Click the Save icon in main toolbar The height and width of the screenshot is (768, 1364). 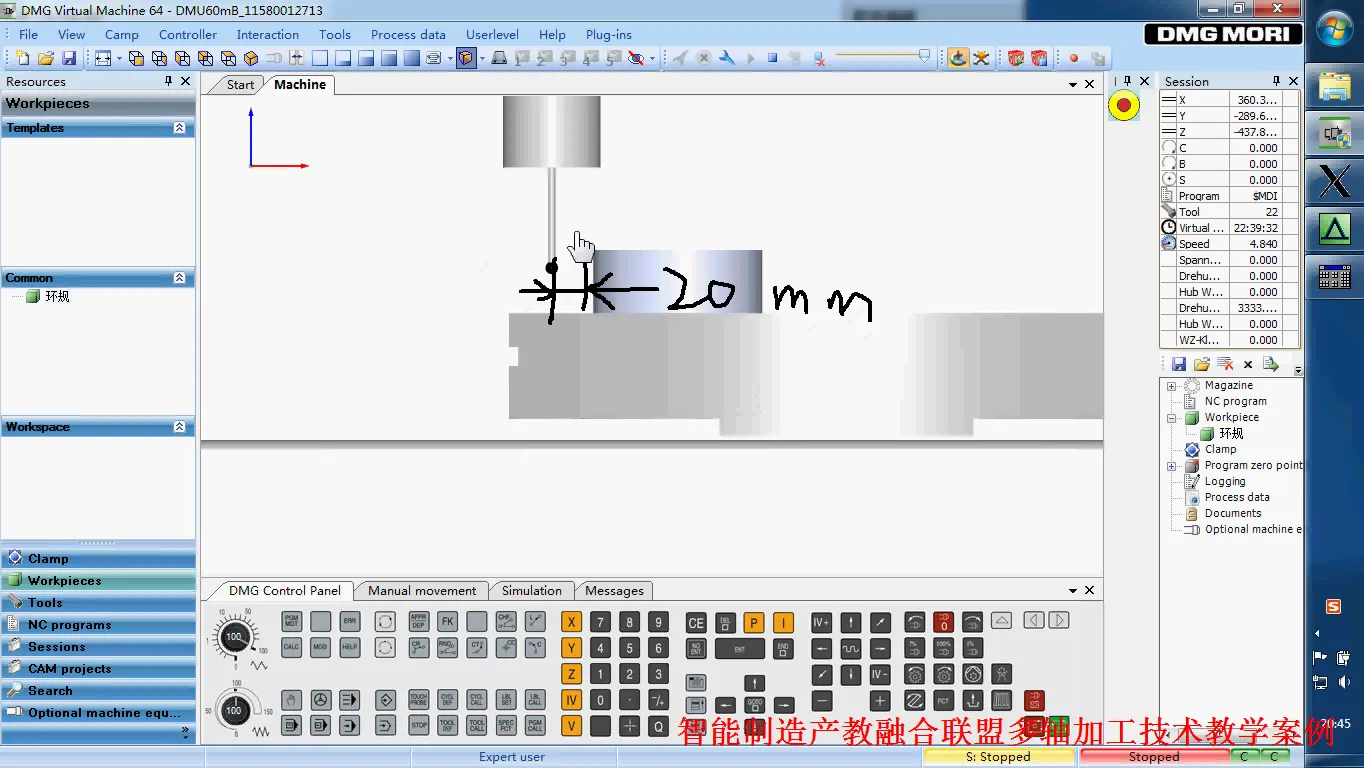69,59
